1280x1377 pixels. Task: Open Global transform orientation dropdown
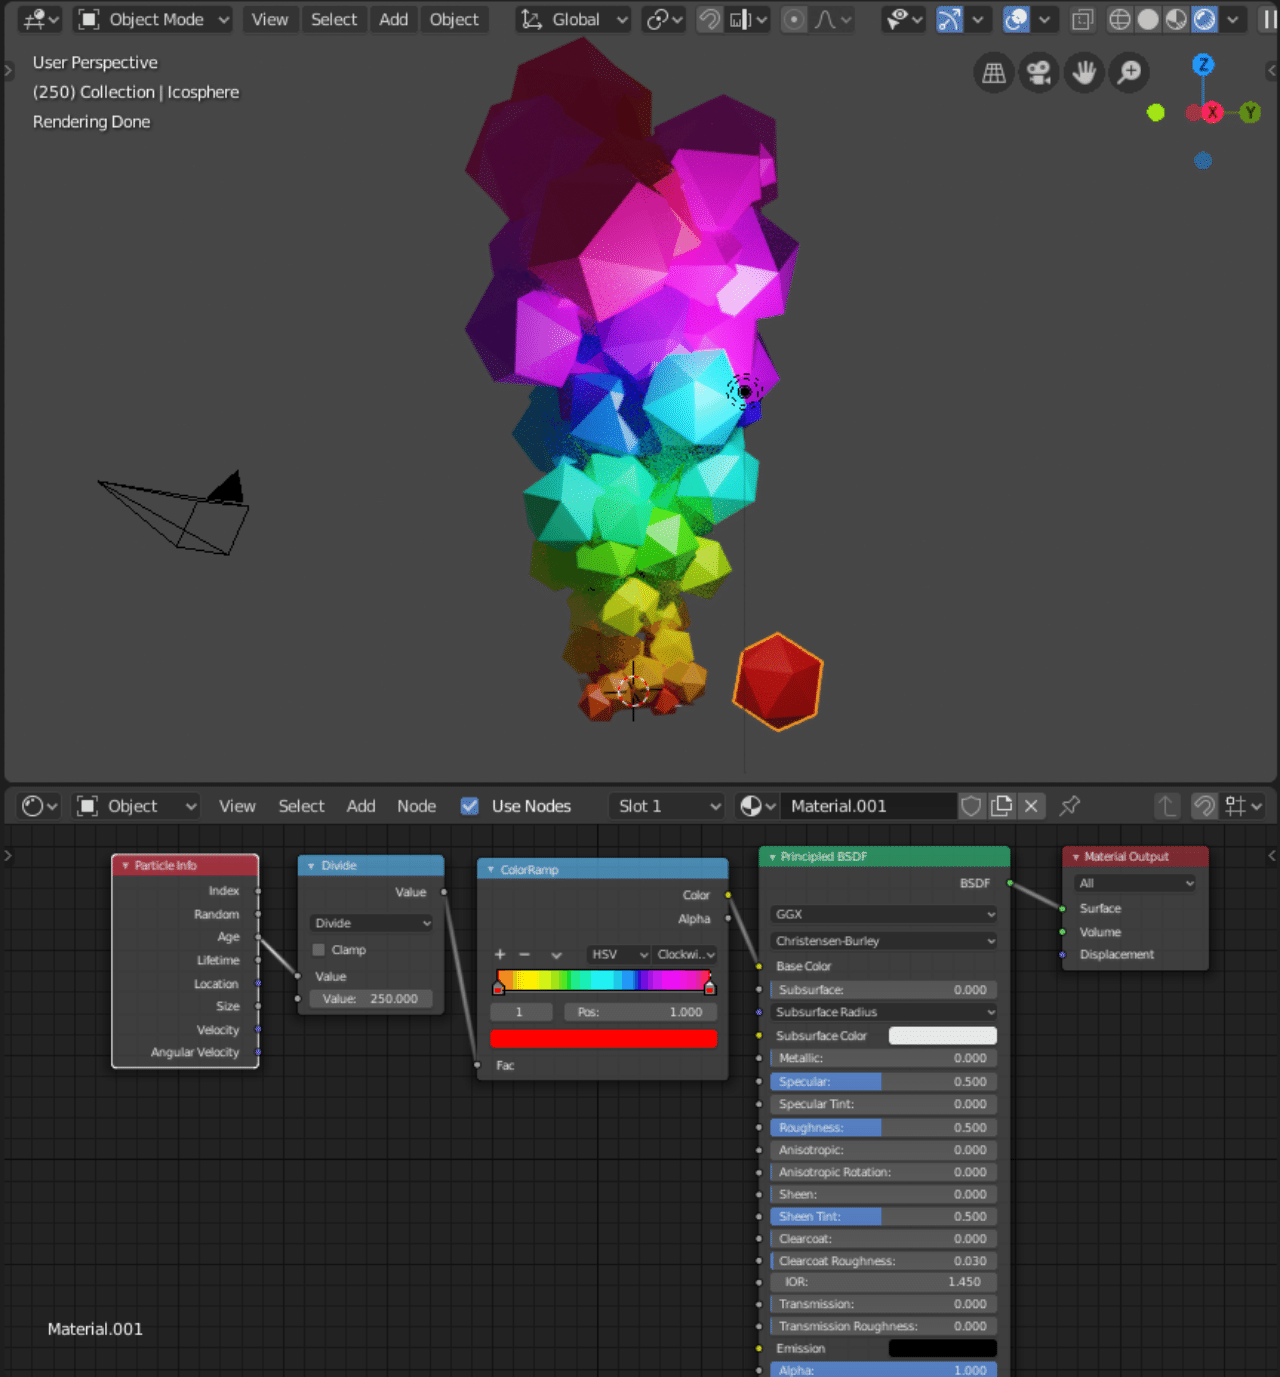click(574, 19)
